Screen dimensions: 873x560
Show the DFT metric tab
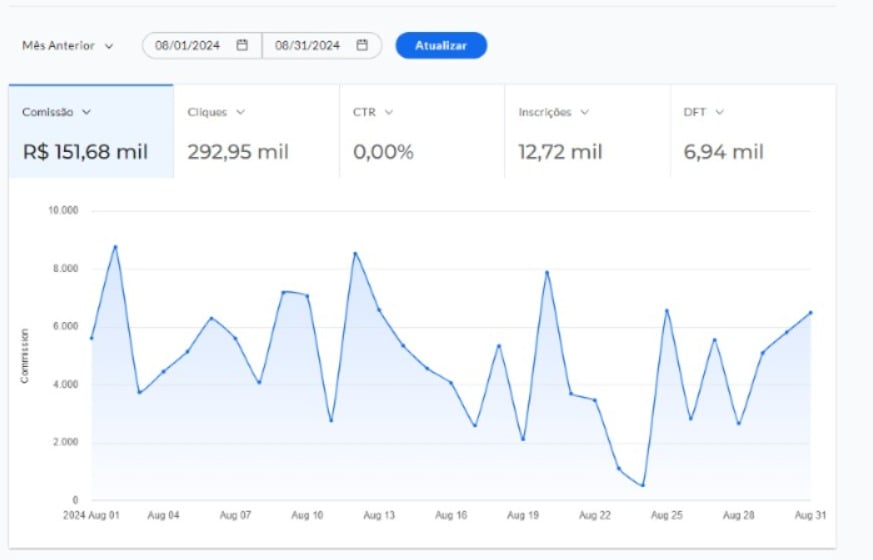(x=752, y=132)
